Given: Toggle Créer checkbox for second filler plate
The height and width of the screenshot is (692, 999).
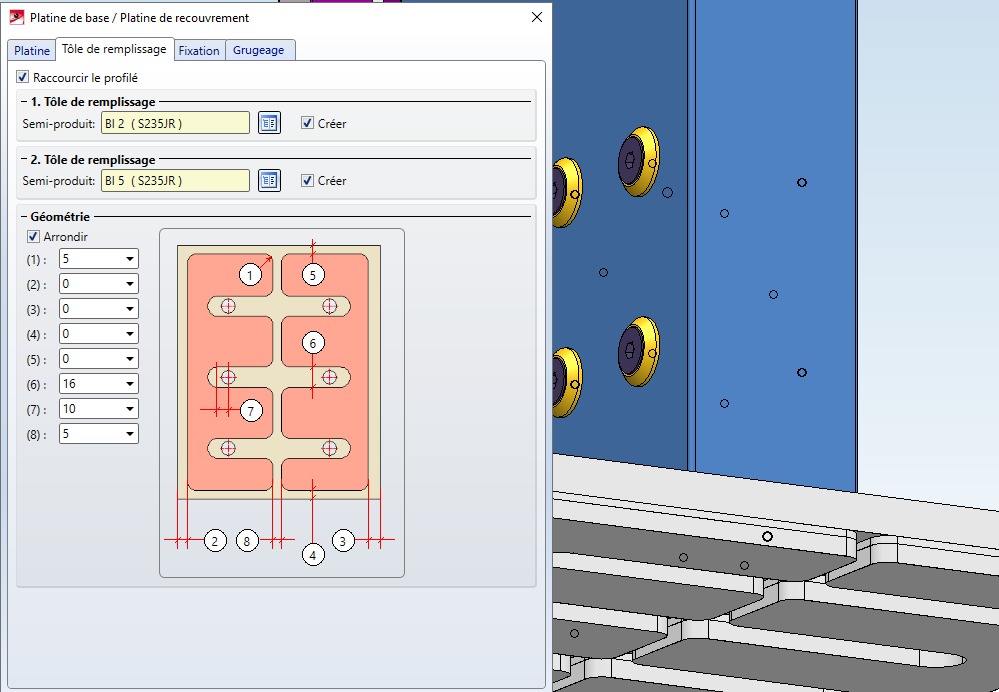Looking at the screenshot, I should 307,180.
